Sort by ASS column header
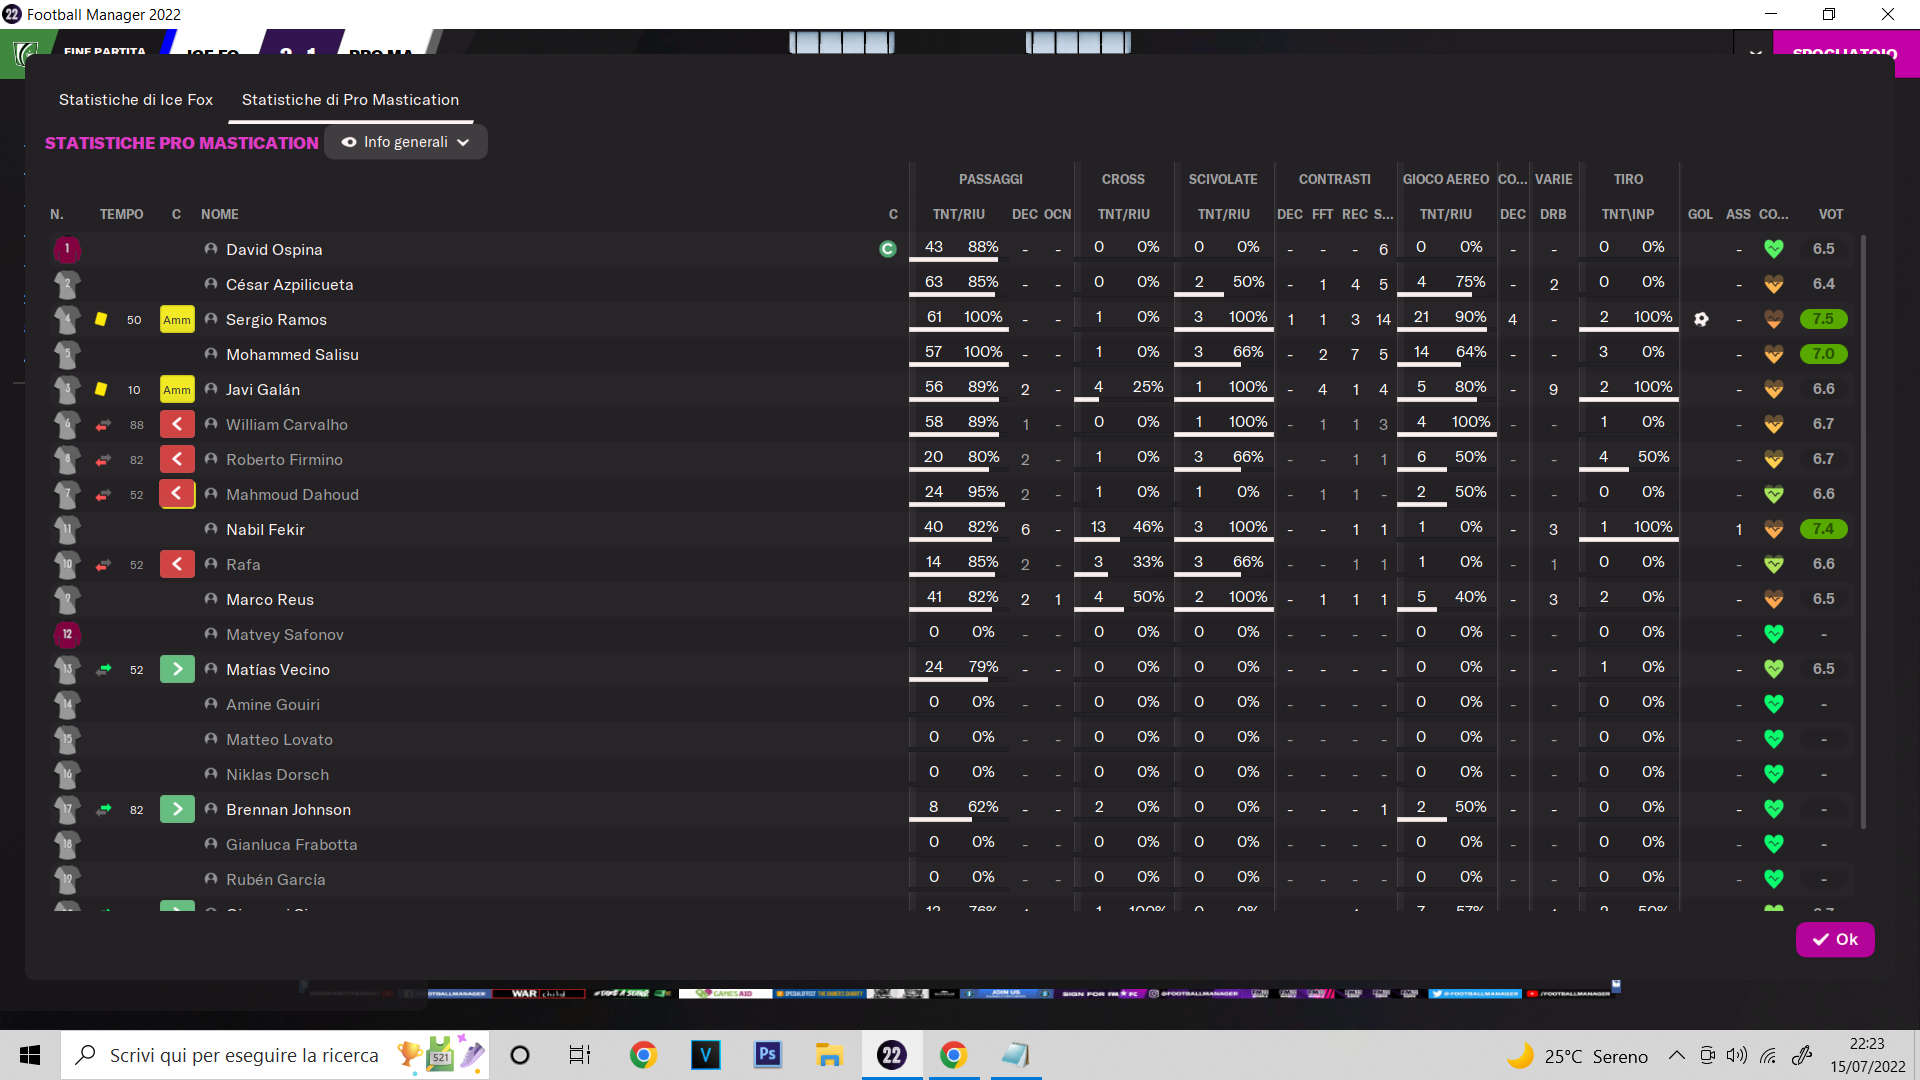 click(x=1739, y=215)
